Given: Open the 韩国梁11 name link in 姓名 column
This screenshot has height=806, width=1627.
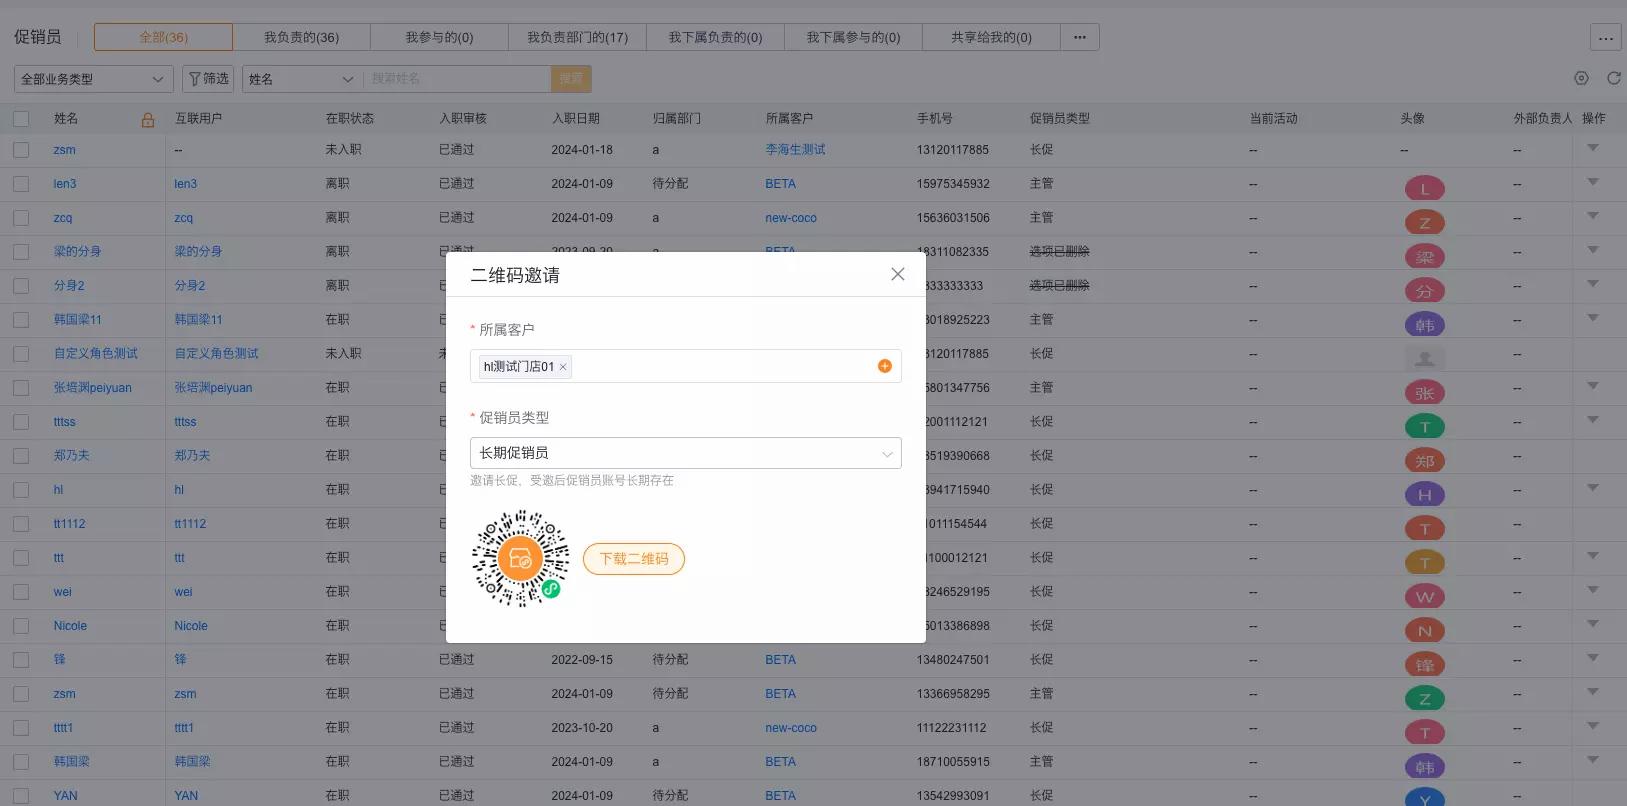Looking at the screenshot, I should pos(78,320).
